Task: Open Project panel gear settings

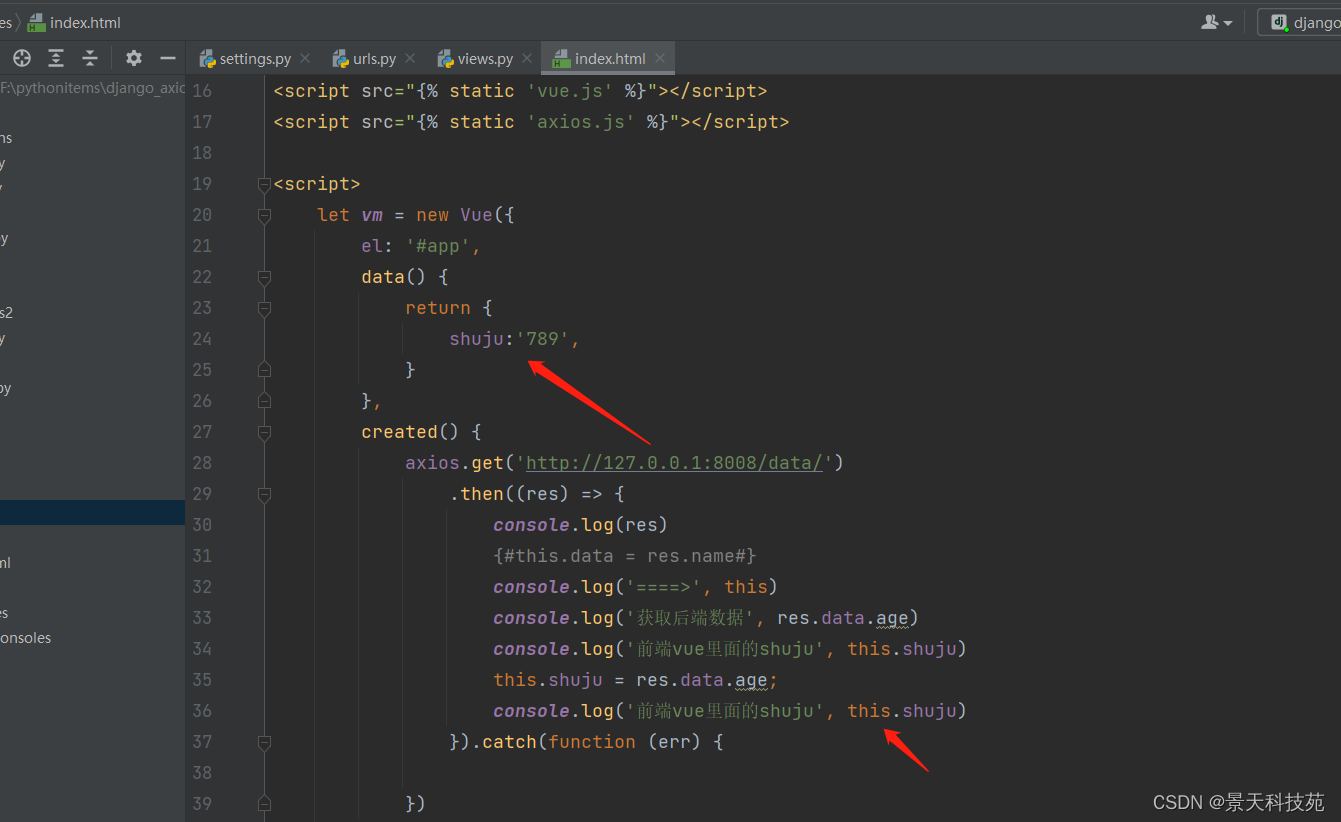Action: pos(134,58)
